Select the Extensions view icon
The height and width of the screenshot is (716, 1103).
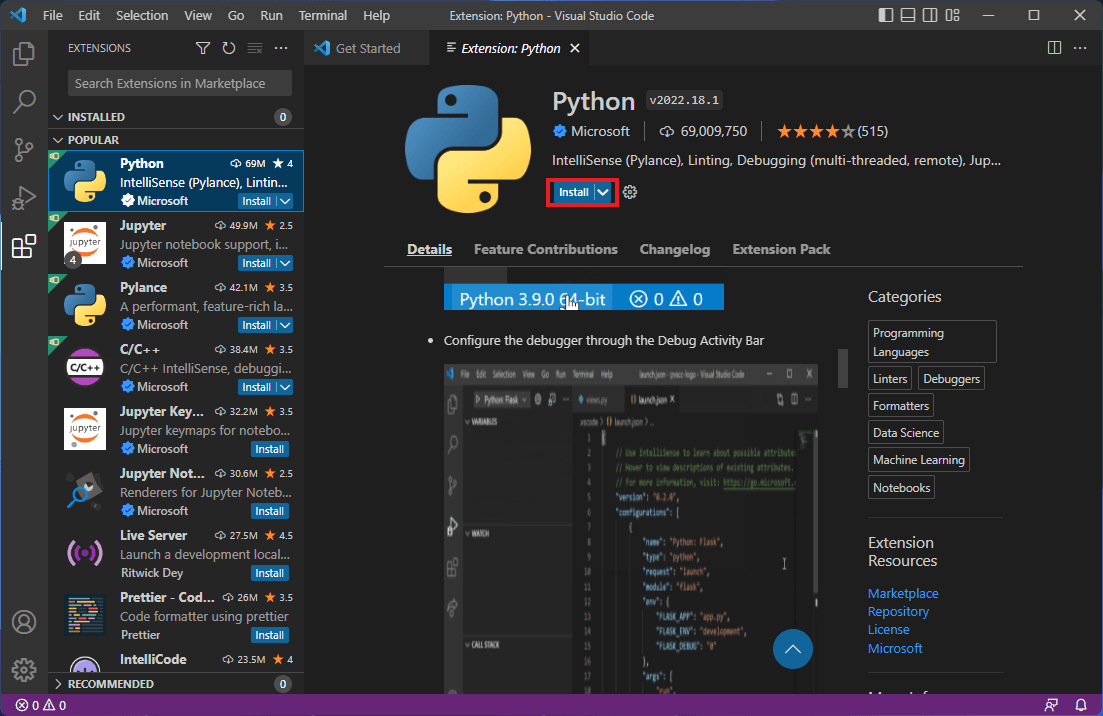pyautogui.click(x=24, y=246)
